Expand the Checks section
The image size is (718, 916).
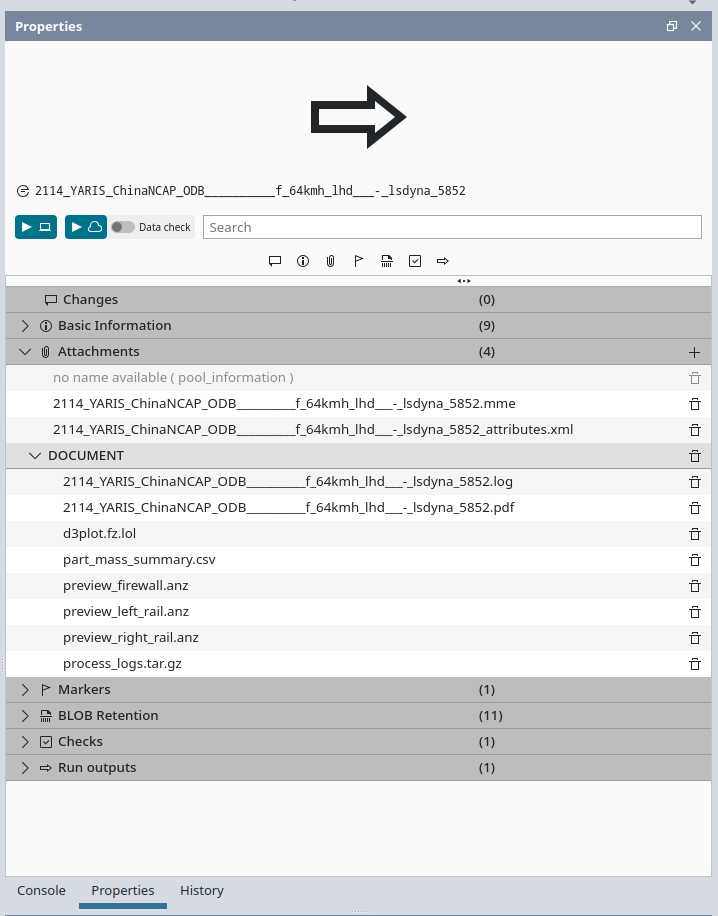(x=25, y=742)
